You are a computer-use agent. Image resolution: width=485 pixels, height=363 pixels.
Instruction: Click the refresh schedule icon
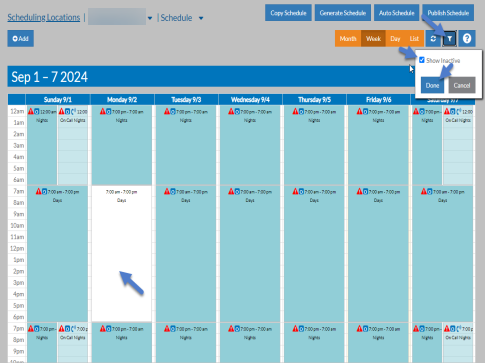(433, 39)
